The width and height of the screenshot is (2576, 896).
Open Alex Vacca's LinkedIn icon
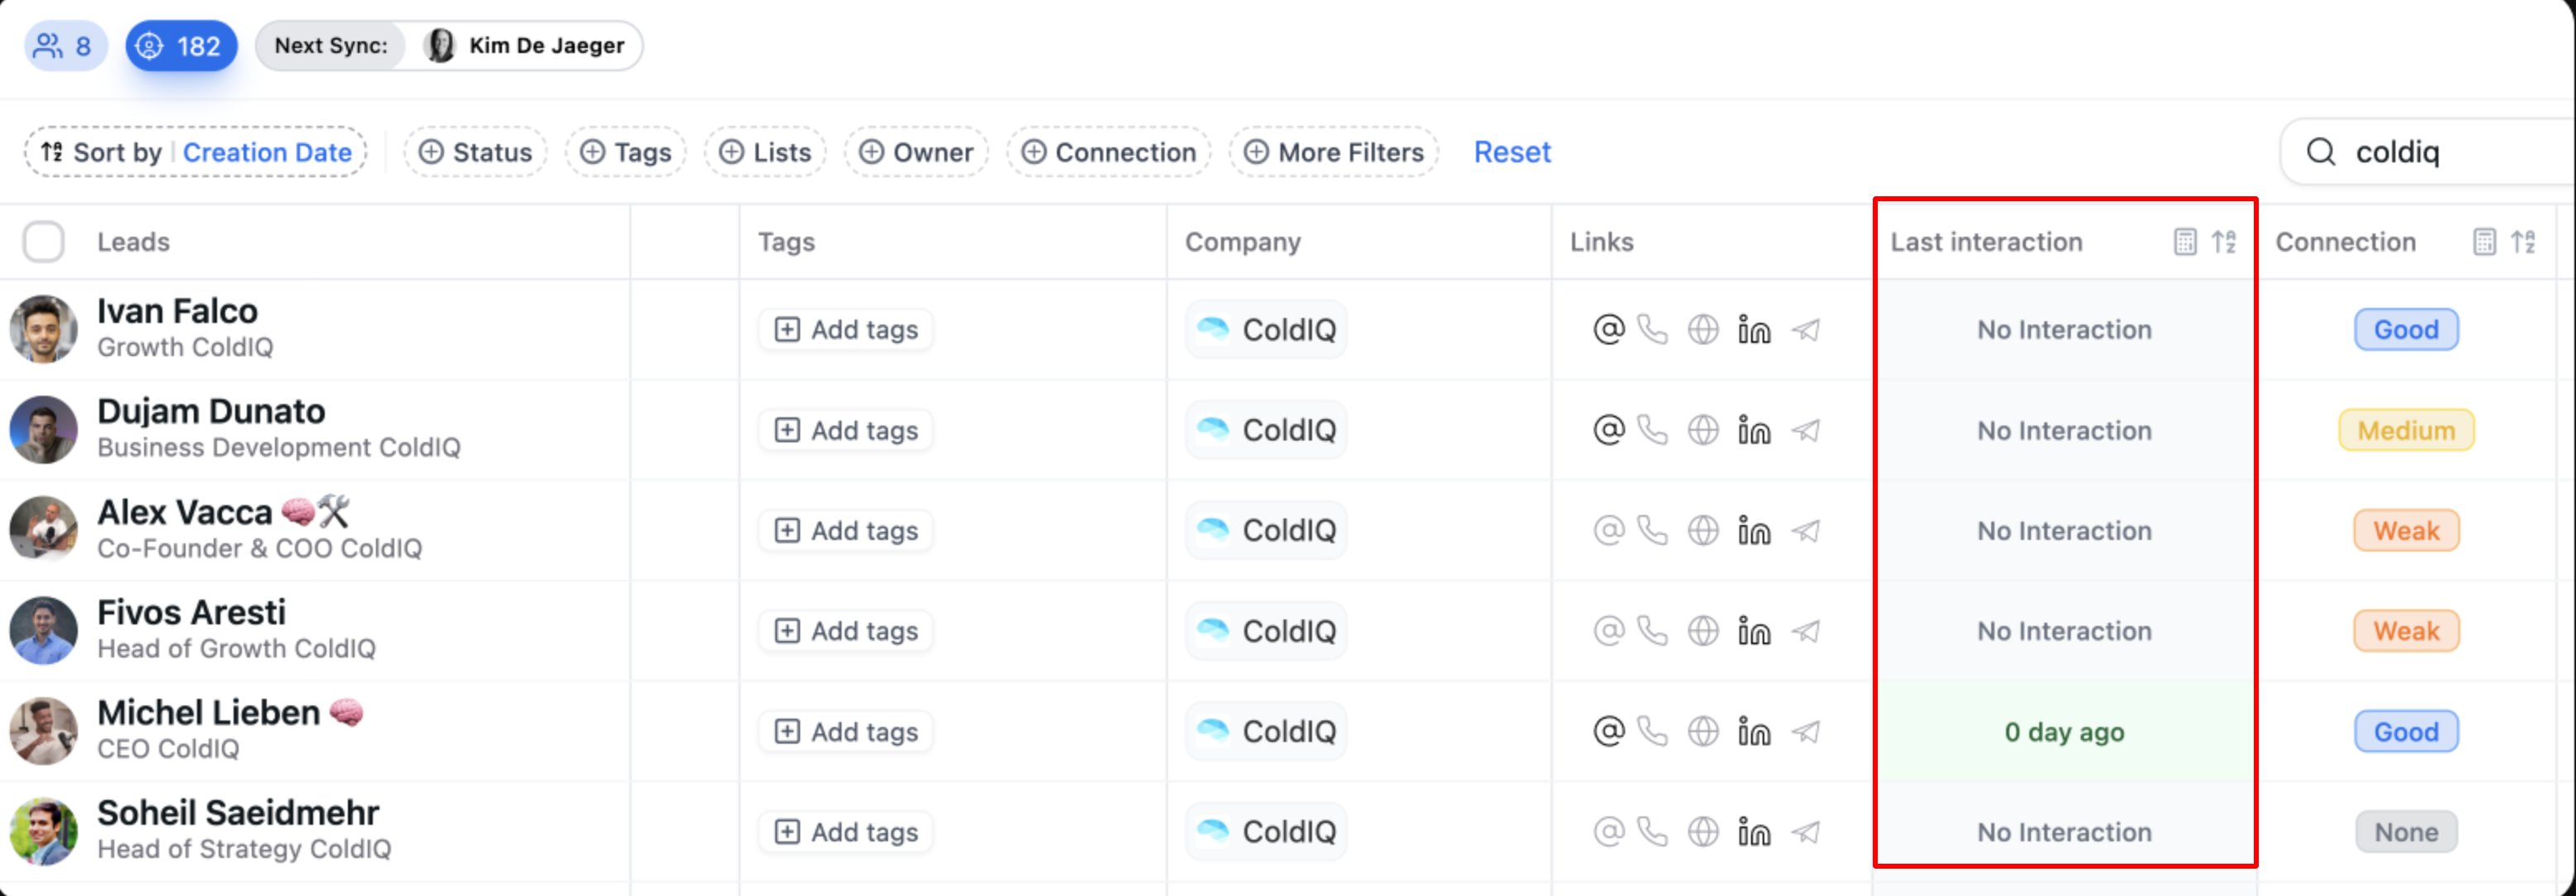click(1754, 530)
